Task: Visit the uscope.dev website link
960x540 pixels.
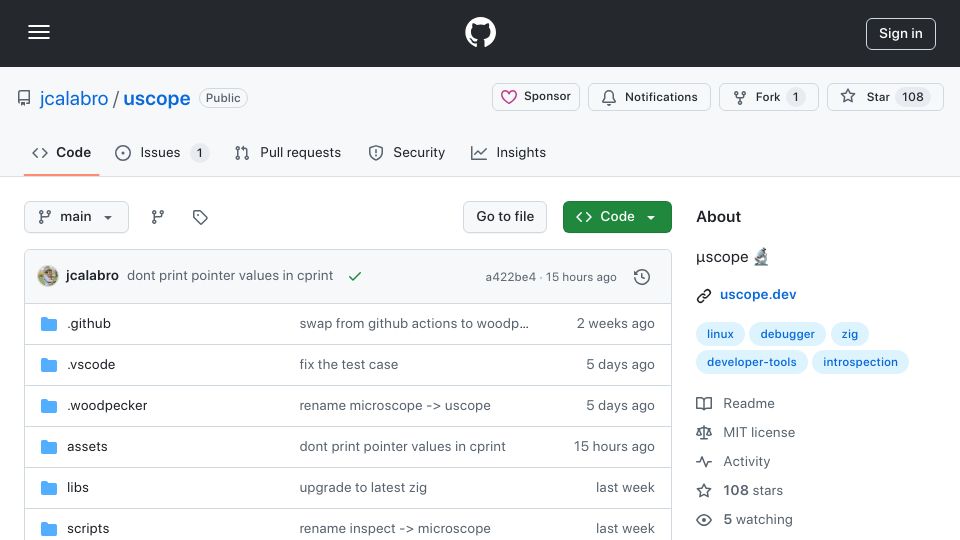Action: [758, 294]
